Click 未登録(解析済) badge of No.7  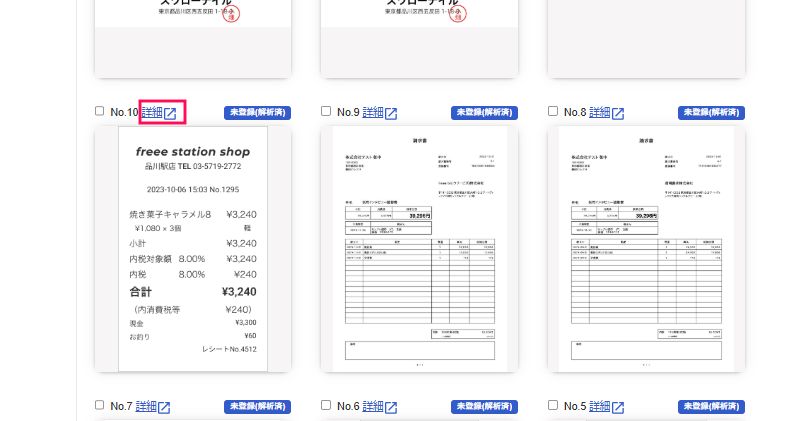[257, 406]
